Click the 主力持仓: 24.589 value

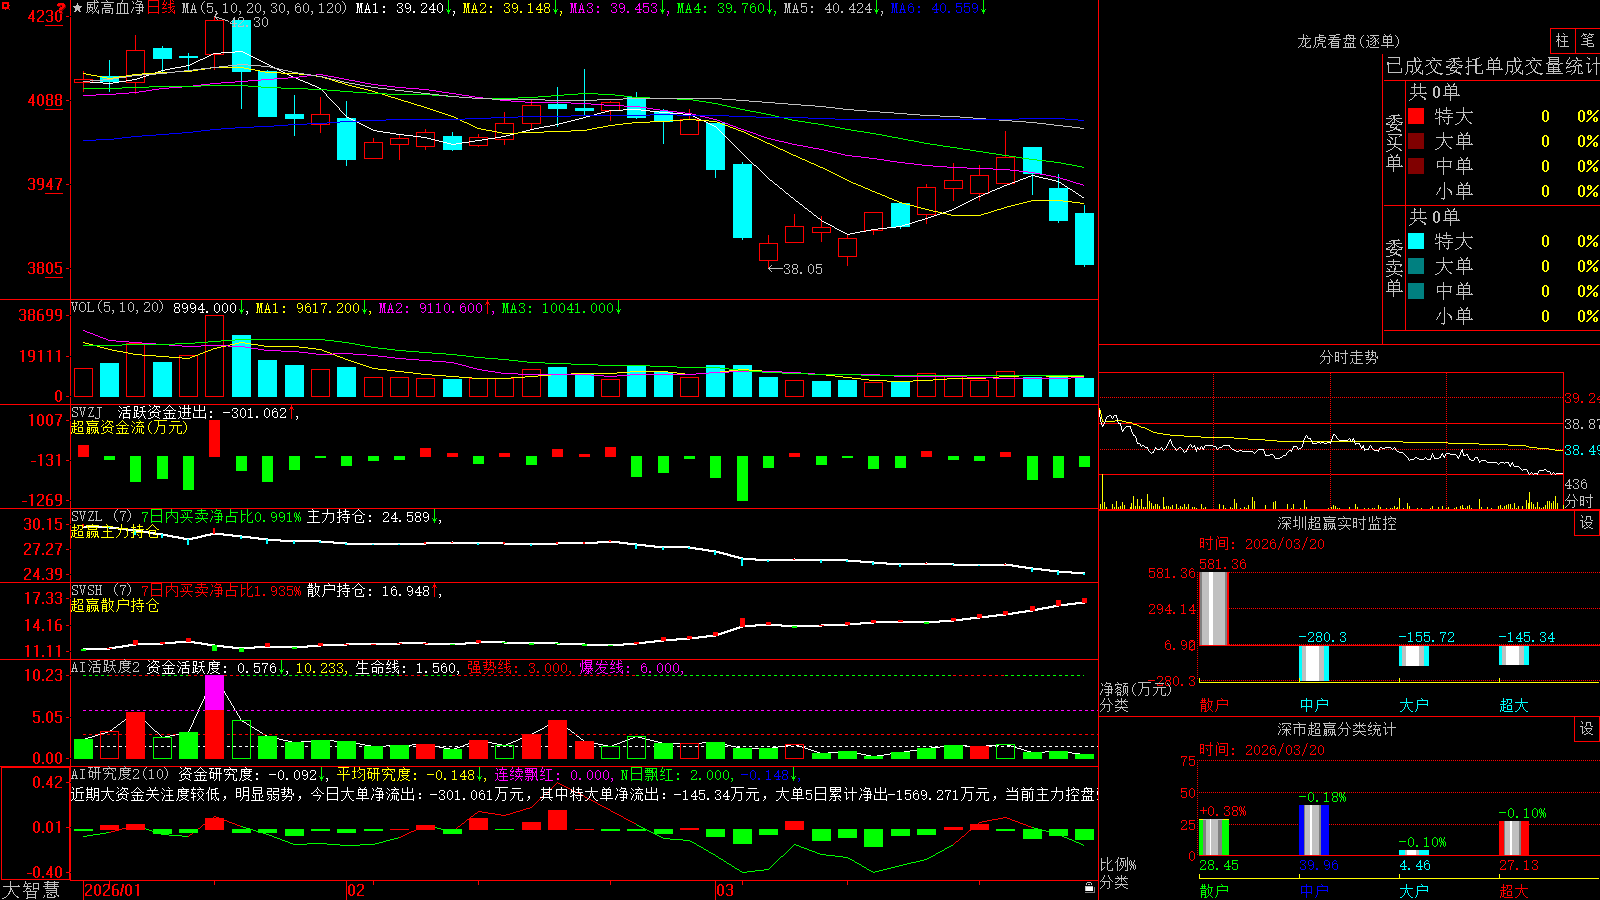point(371,517)
